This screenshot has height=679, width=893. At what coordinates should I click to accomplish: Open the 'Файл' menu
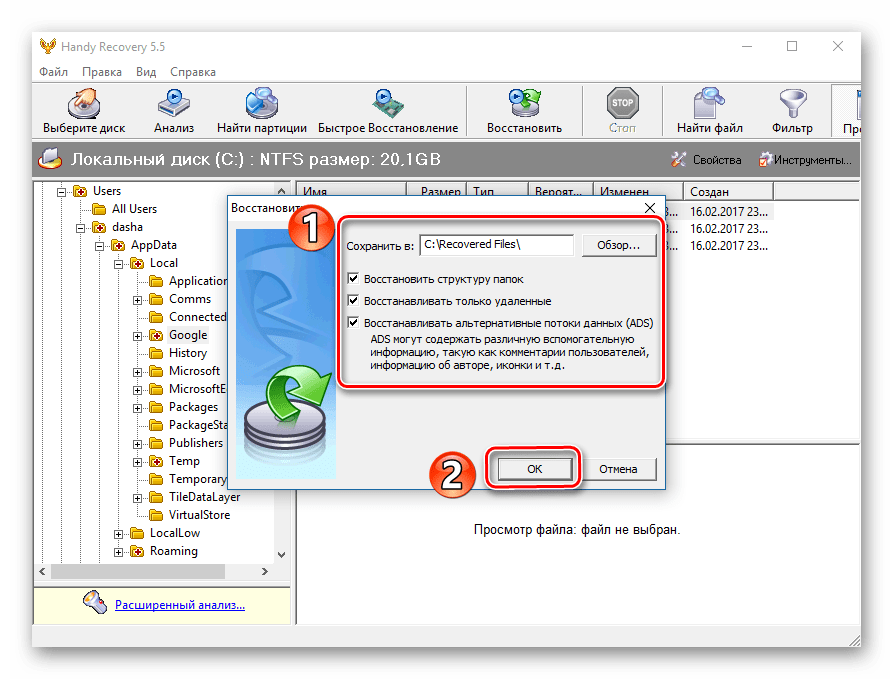[x=53, y=72]
